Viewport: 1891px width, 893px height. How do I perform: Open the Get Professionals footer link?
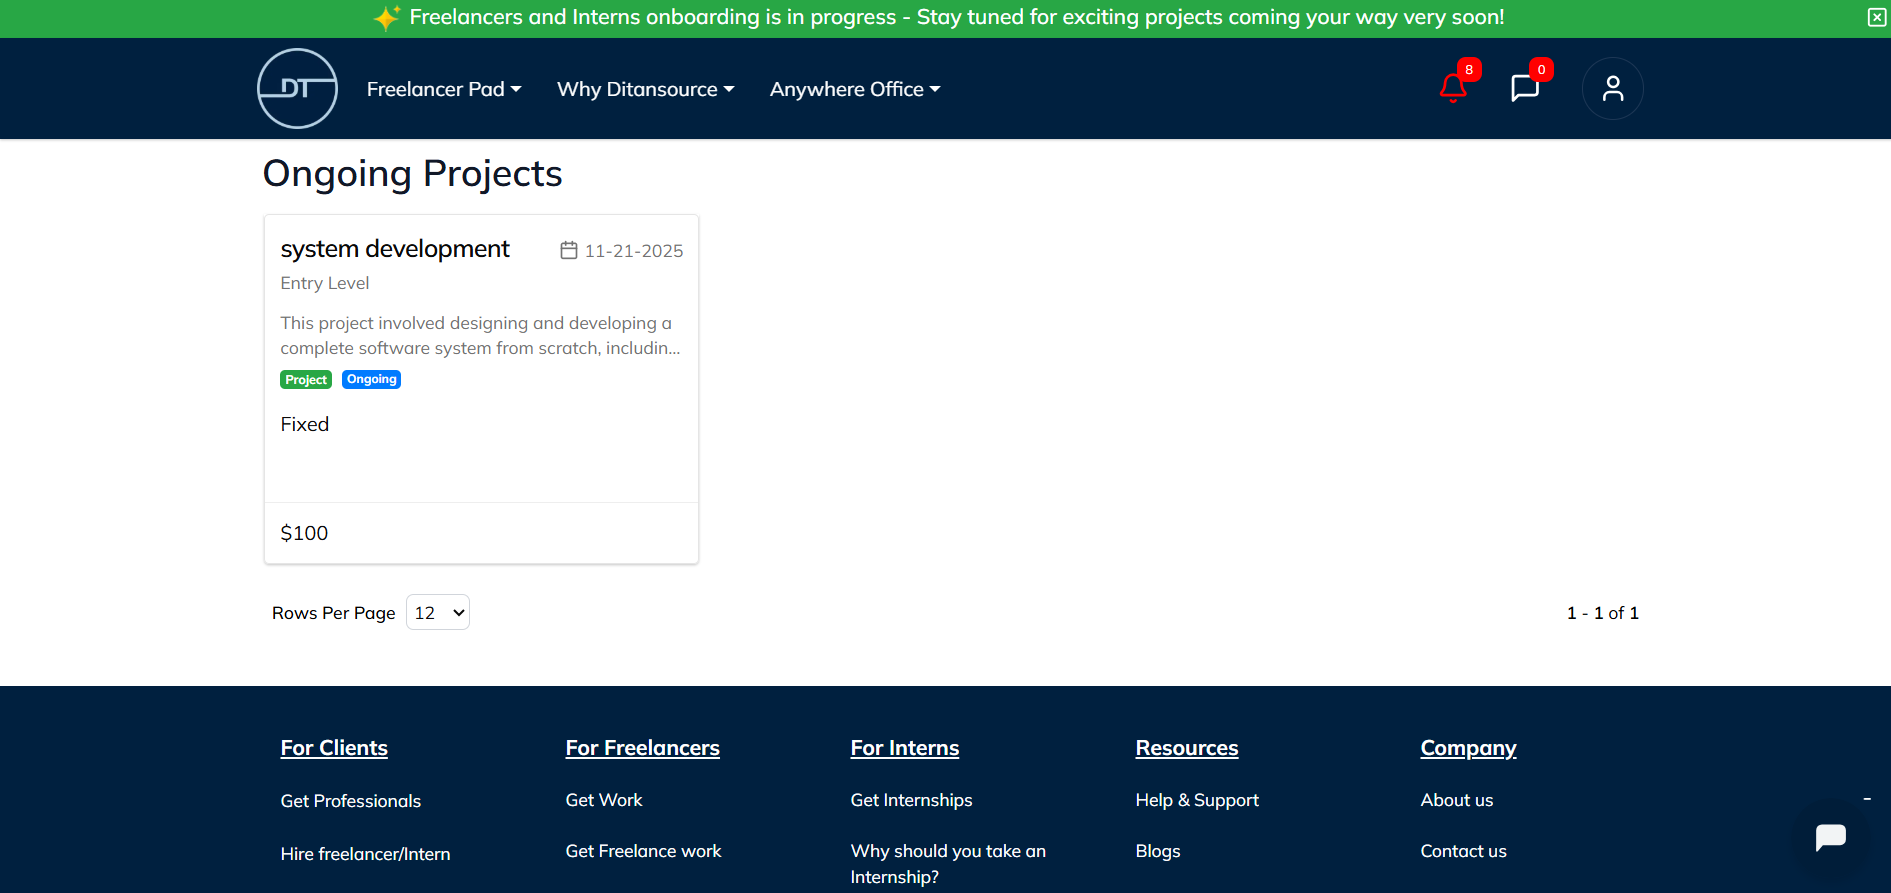point(350,801)
